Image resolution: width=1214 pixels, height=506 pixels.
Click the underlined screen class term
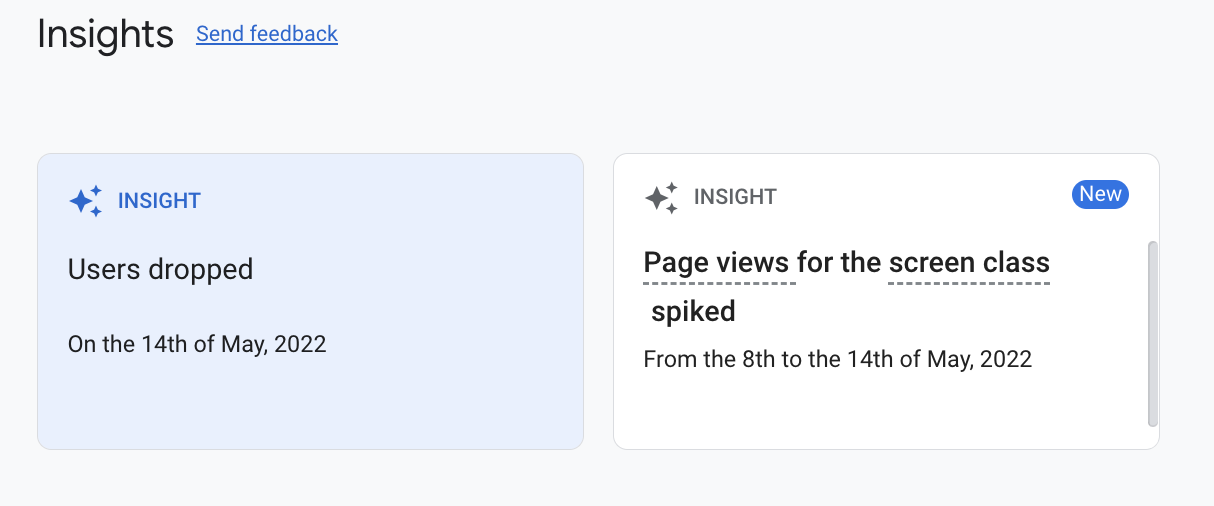coord(969,263)
